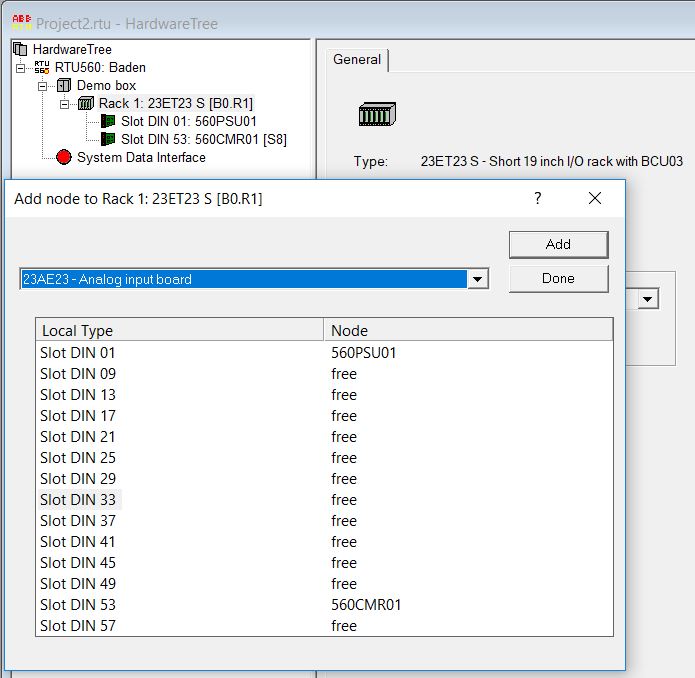Screen dimensions: 695x678
Task: Click the red System Data Interface icon
Action: click(x=64, y=157)
